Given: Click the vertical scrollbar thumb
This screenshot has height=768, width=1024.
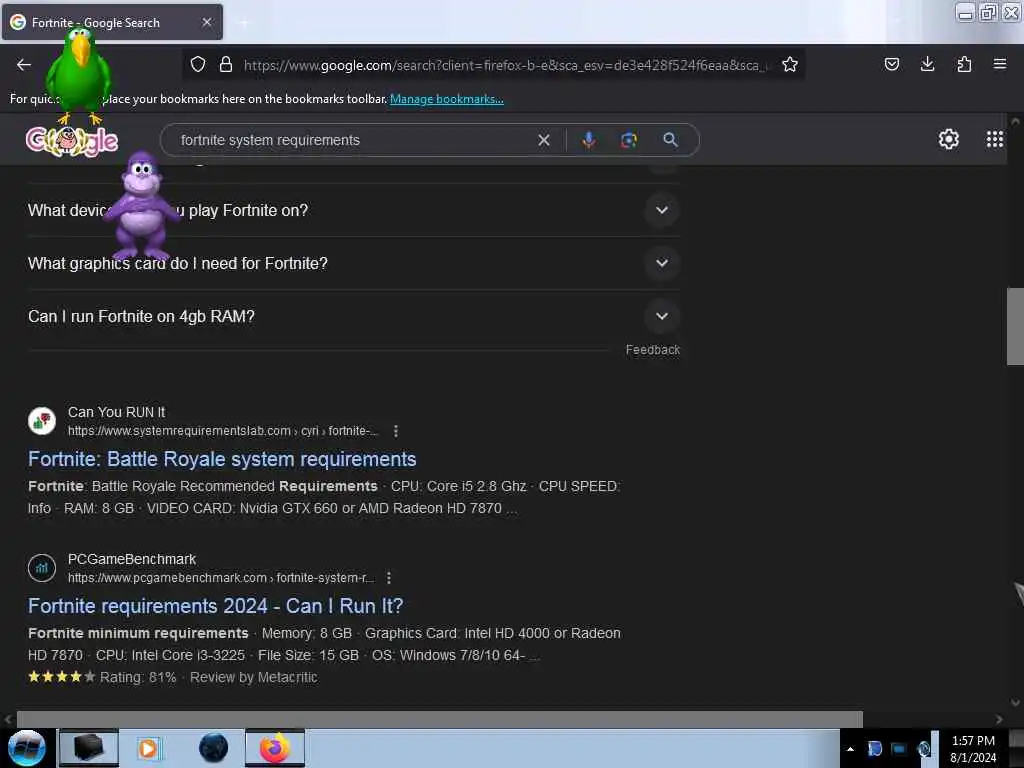Looking at the screenshot, I should pyautogui.click(x=1015, y=327).
